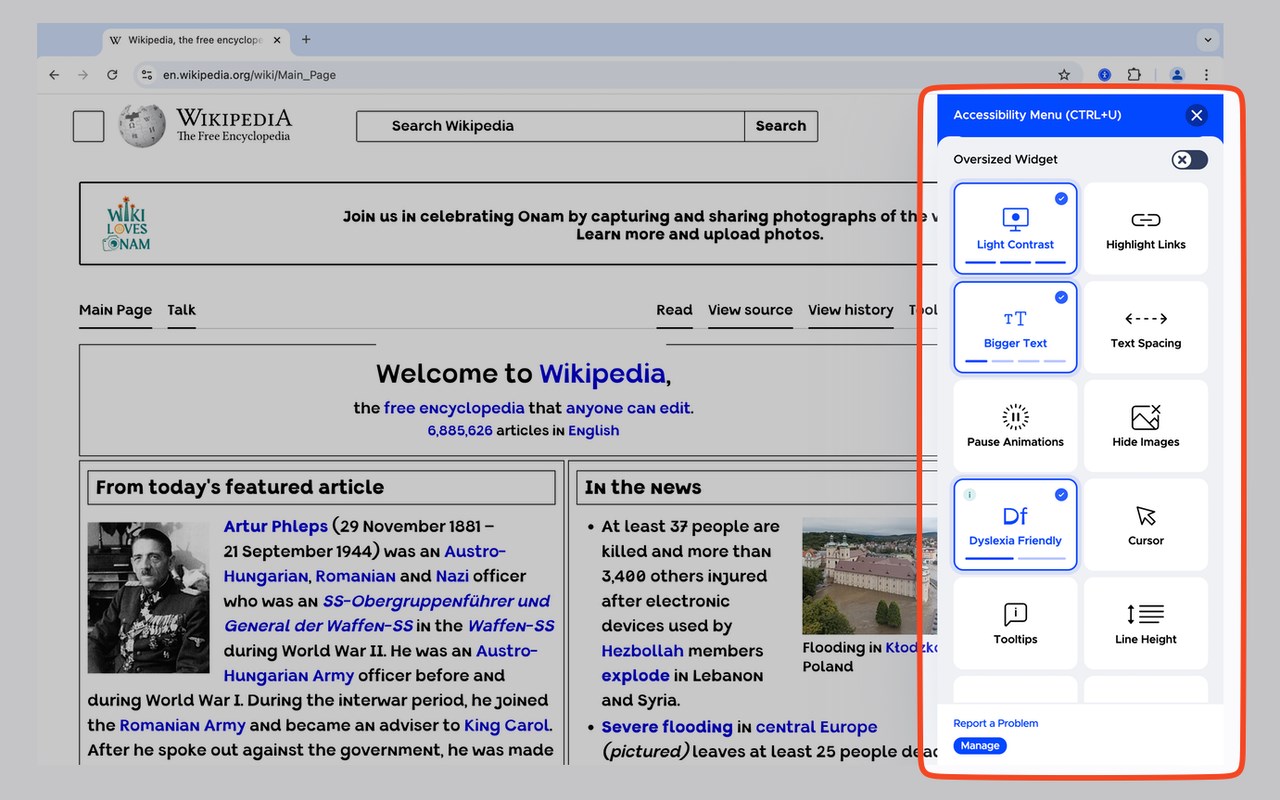The height and width of the screenshot is (800, 1280).
Task: Turn on Hide Images
Action: 1146,426
